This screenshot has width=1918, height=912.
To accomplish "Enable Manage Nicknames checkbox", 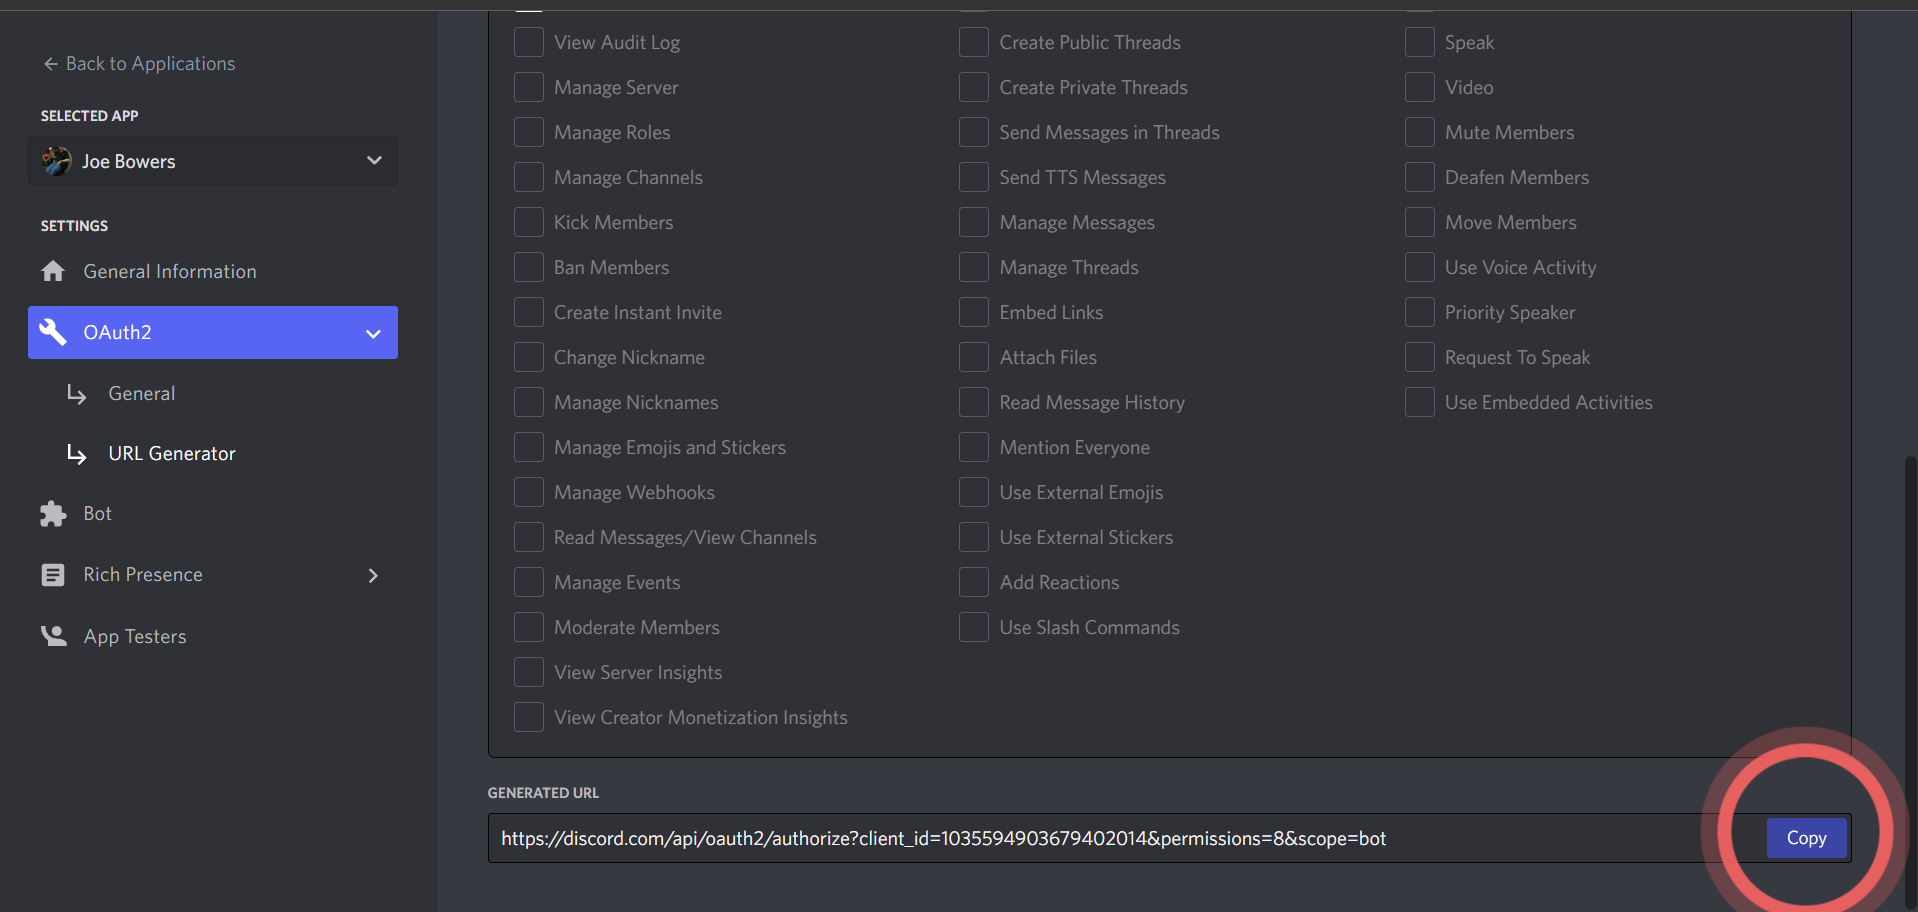I will (529, 402).
